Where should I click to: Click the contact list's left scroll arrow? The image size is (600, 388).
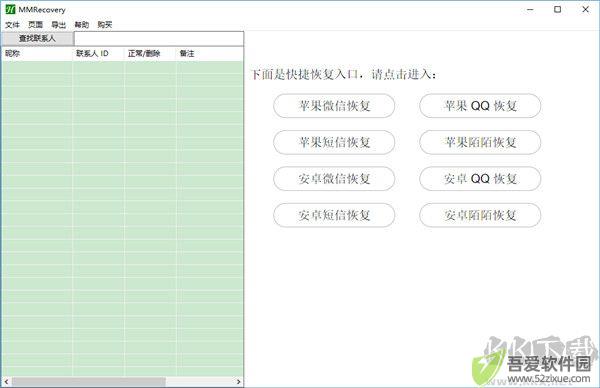pos(6,381)
